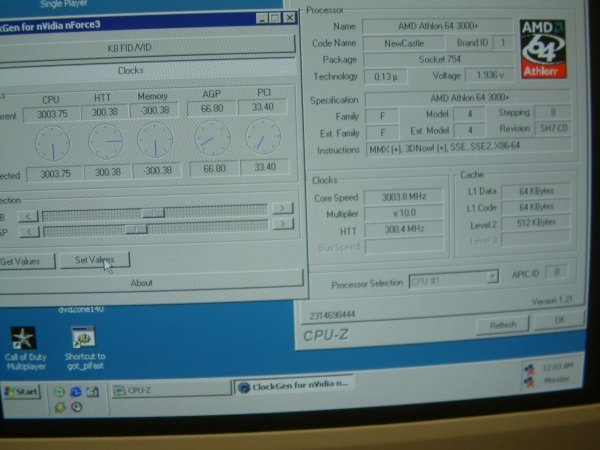Click the APIC ID field in CPU-Z
Image resolution: width=600 pixels, height=450 pixels.
[x=557, y=272]
